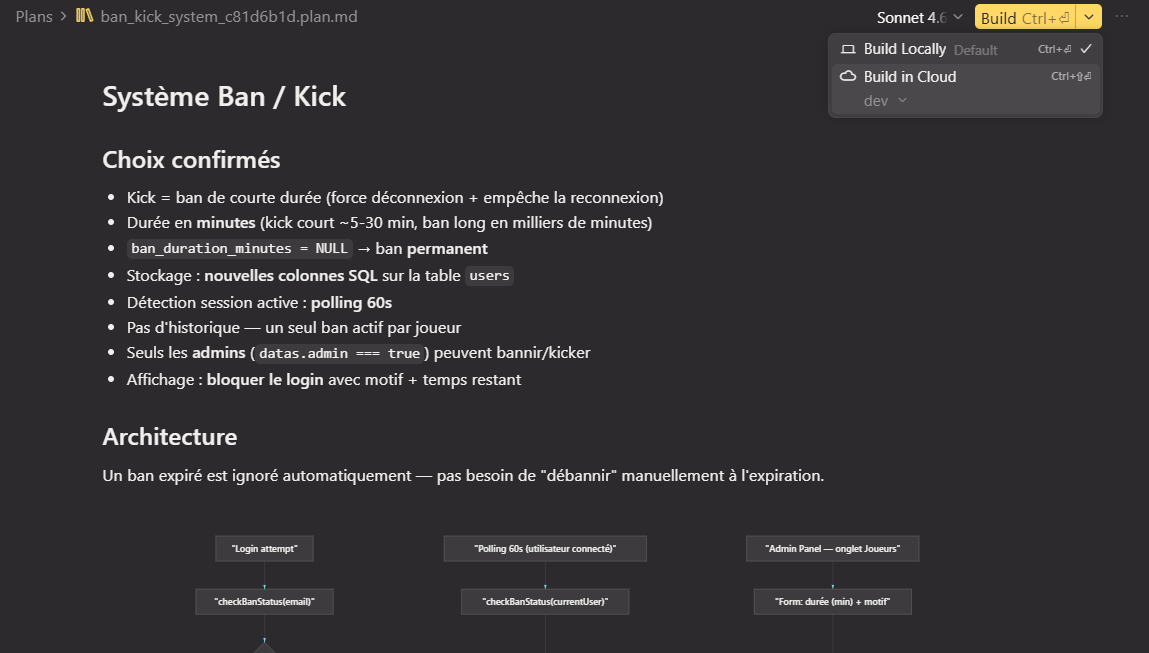Select the Build Locally menu option
The width and height of the screenshot is (1149, 653).
[x=904, y=49]
